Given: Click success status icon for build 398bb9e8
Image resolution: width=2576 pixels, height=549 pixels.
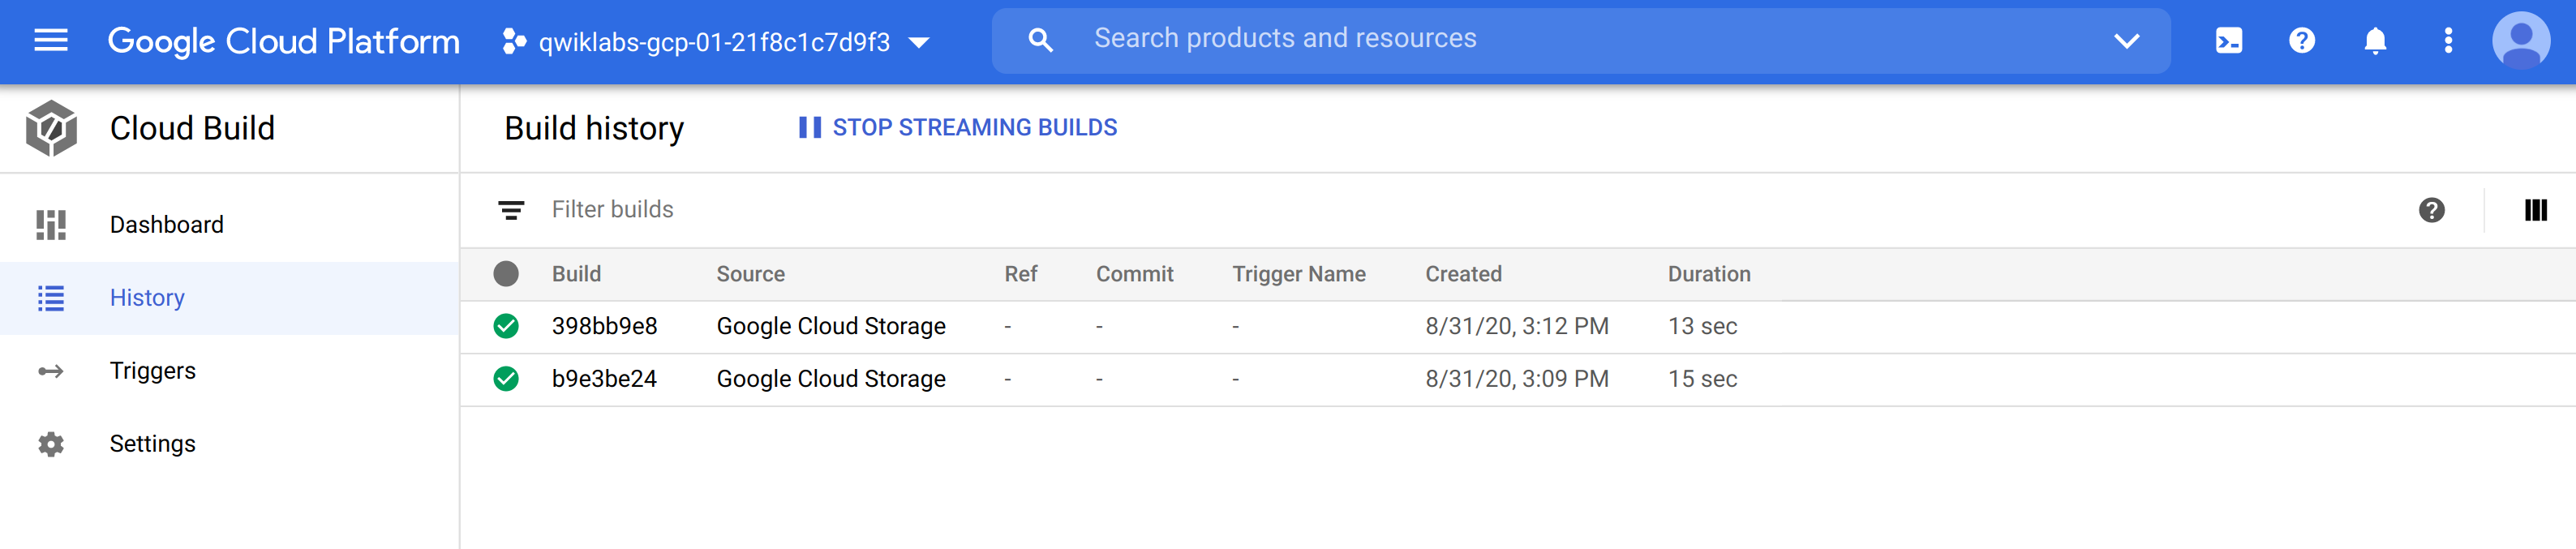Looking at the screenshot, I should tap(506, 326).
